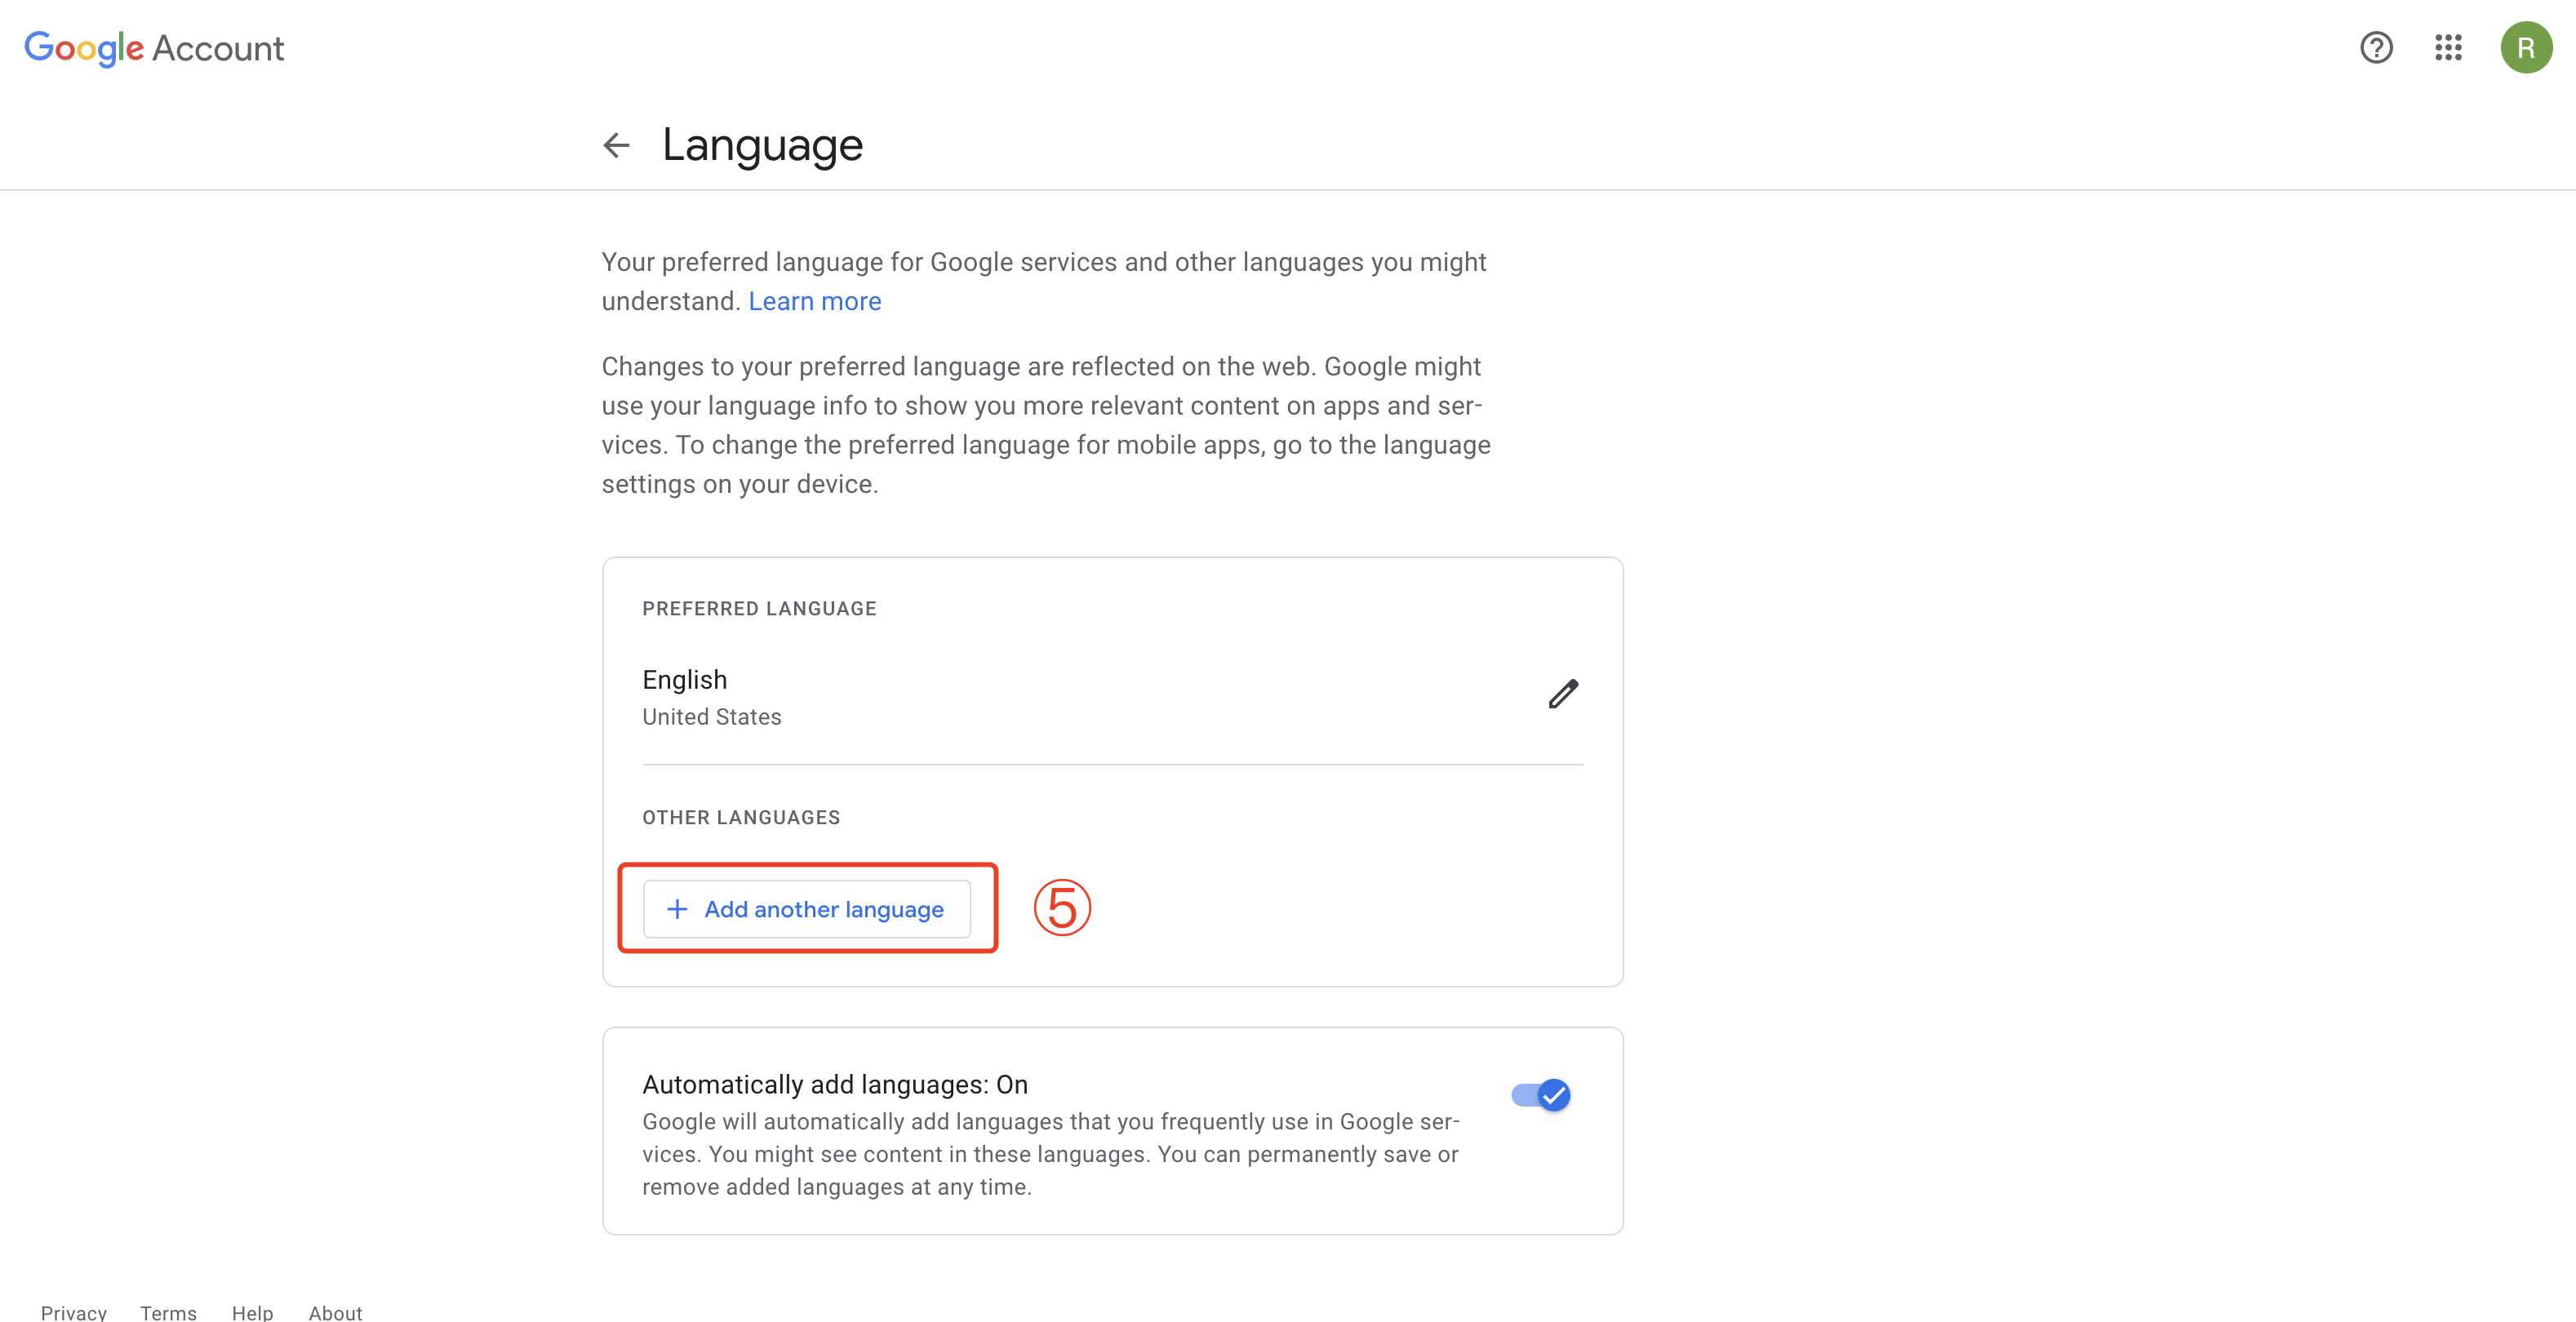Screen dimensions: 2576x1322
Task: Open the Help footer link
Action: (x=252, y=1312)
